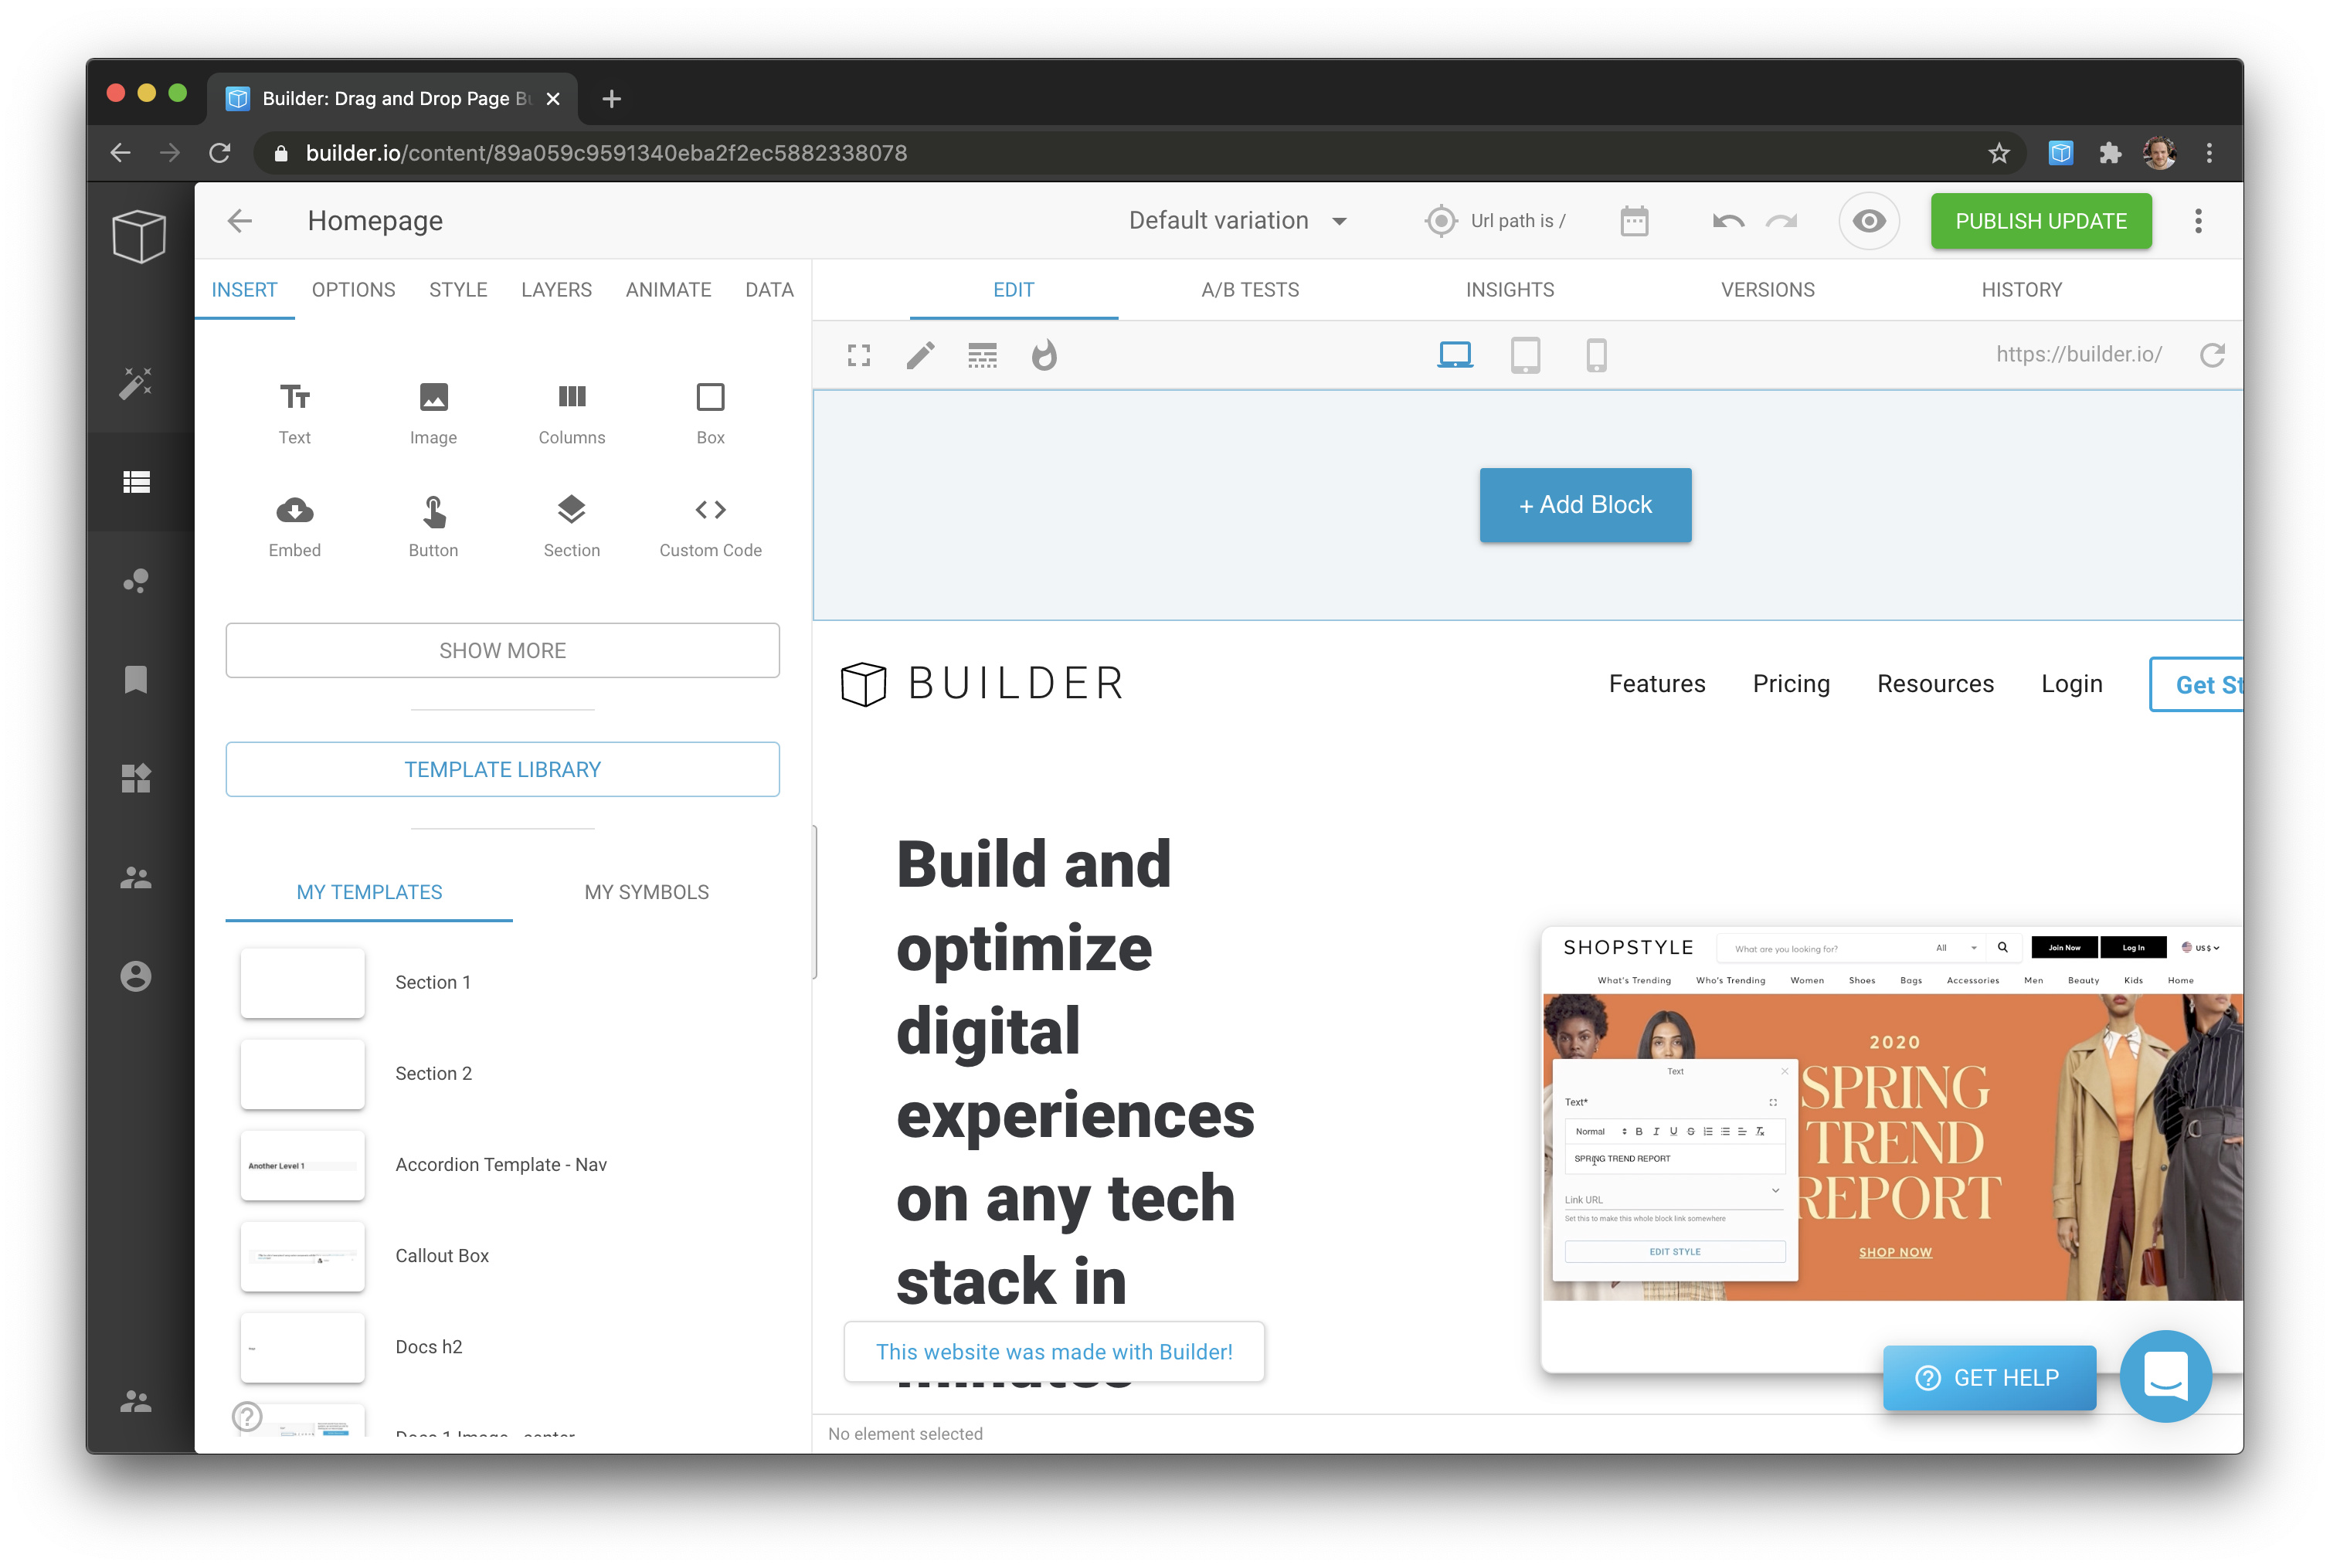Reload the preview with refresh icon
Viewport: 2330px width, 1568px height.
point(2213,355)
